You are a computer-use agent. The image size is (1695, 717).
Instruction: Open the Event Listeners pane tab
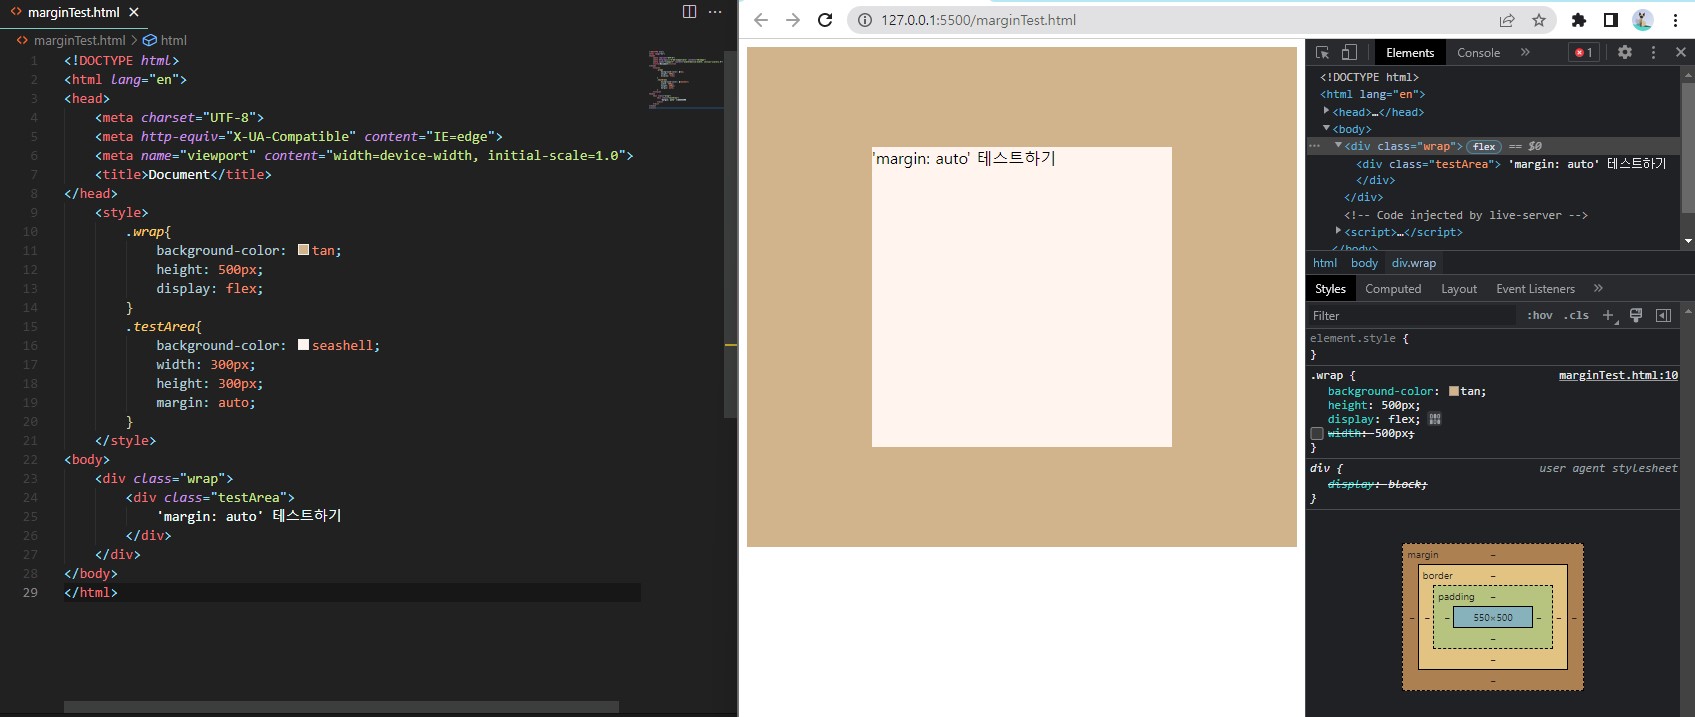click(x=1535, y=289)
